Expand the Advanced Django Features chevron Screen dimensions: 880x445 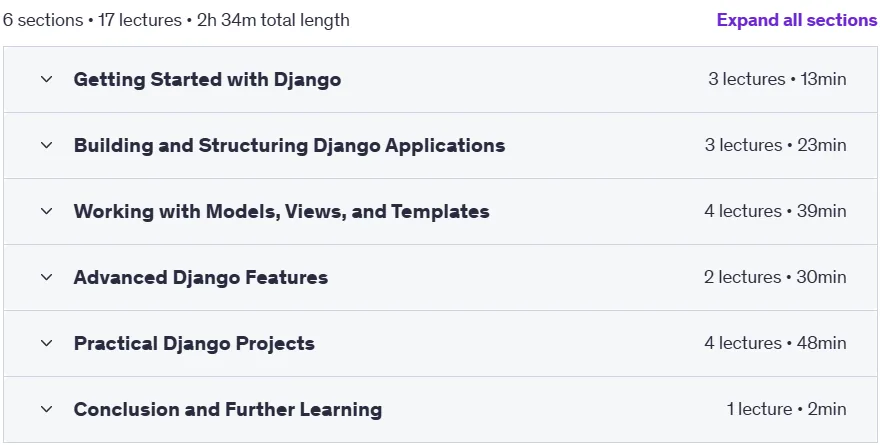click(47, 277)
